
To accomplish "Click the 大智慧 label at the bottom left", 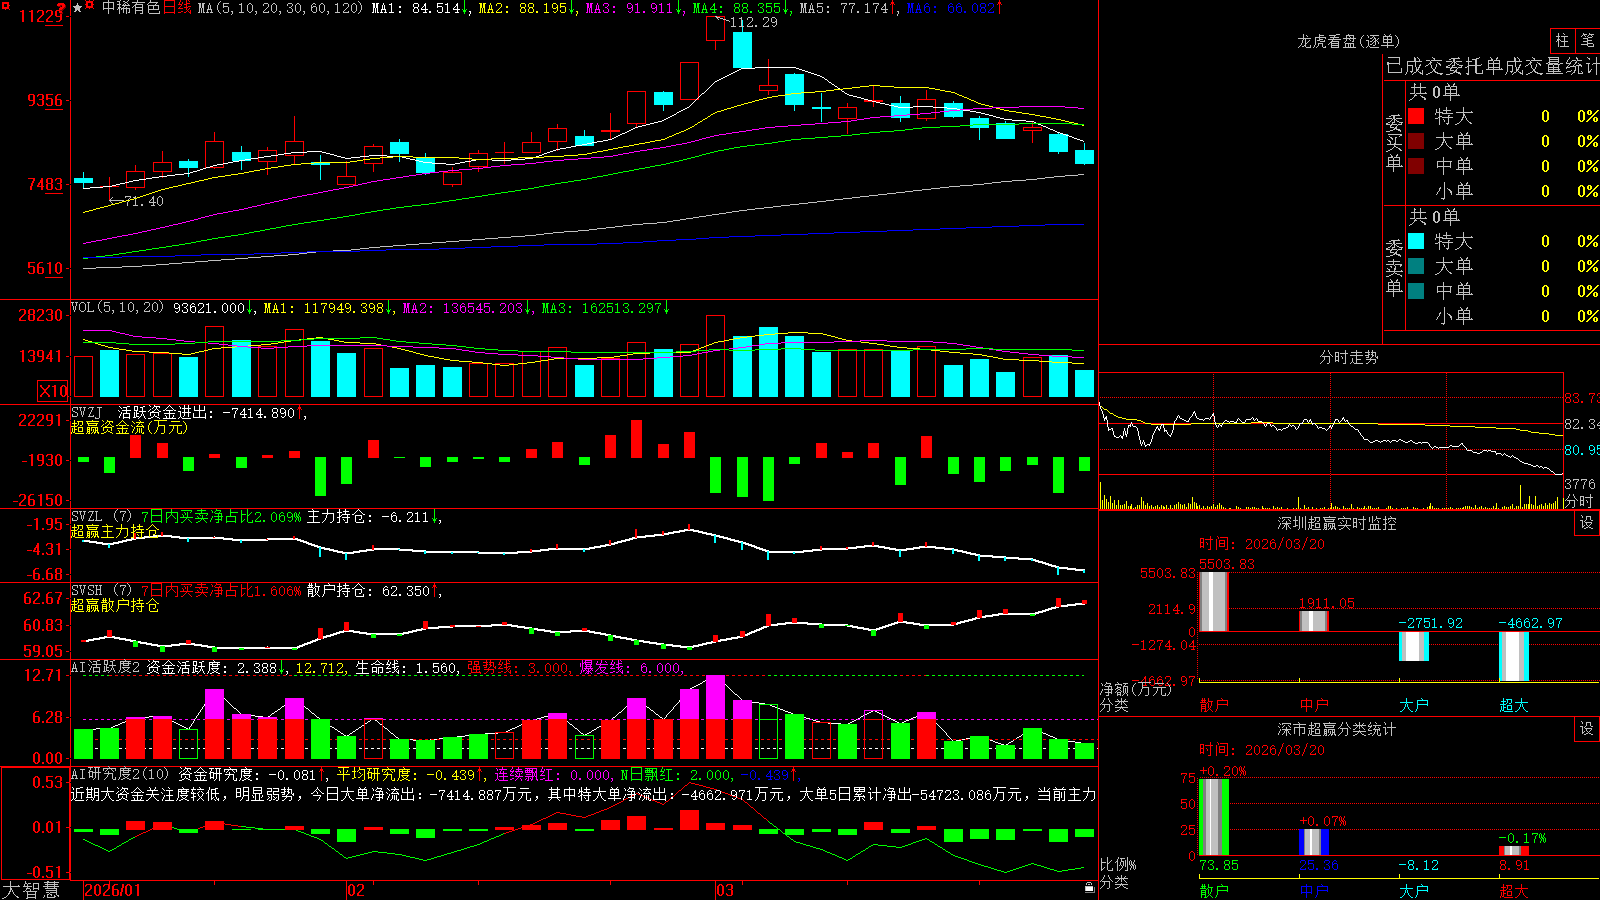I will [31, 890].
